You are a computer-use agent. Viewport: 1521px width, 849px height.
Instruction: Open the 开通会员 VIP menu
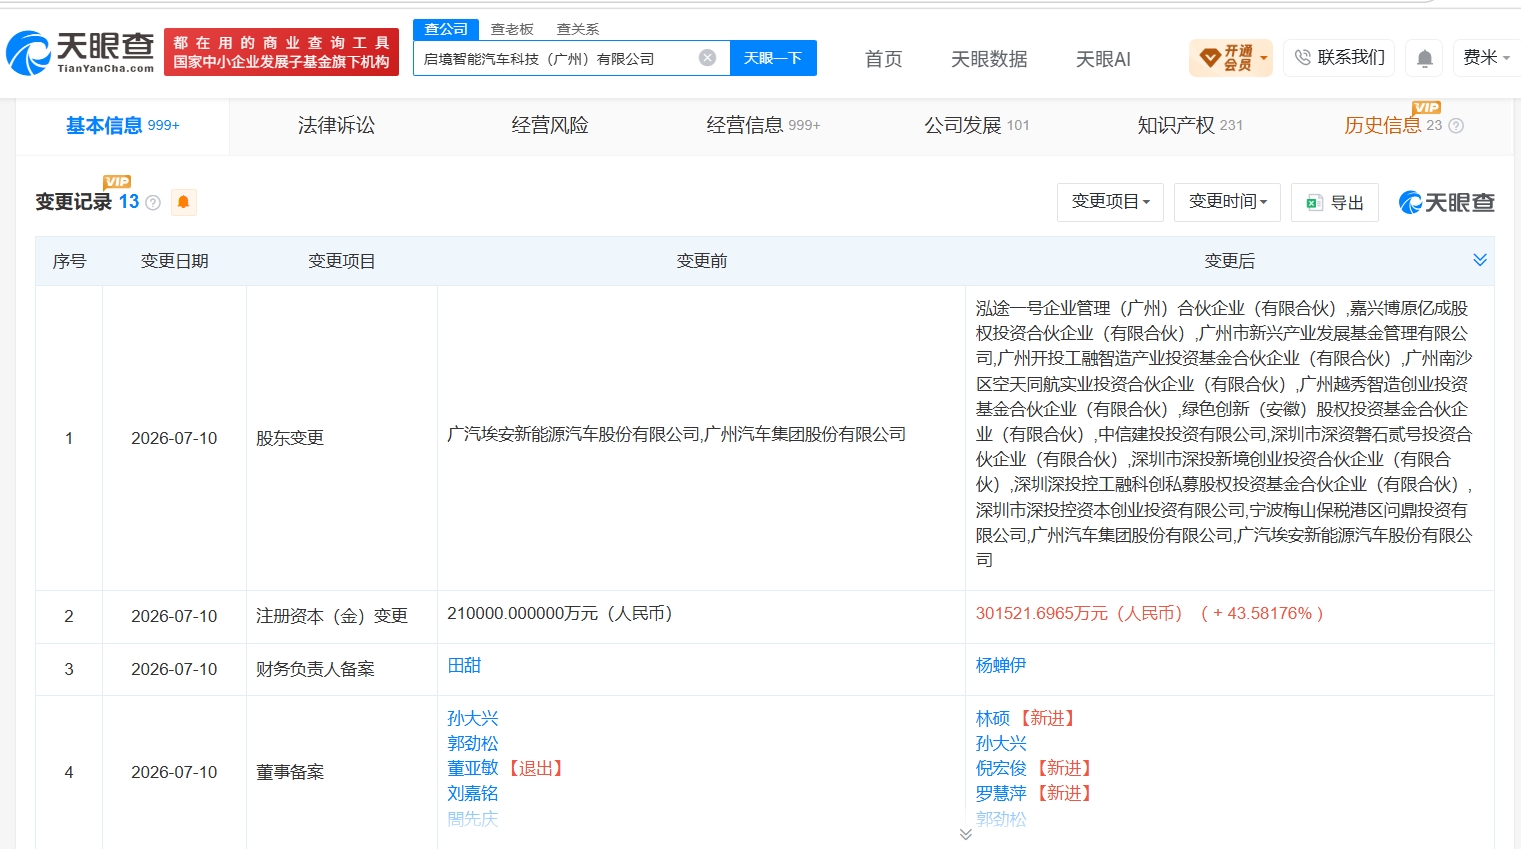click(1230, 58)
